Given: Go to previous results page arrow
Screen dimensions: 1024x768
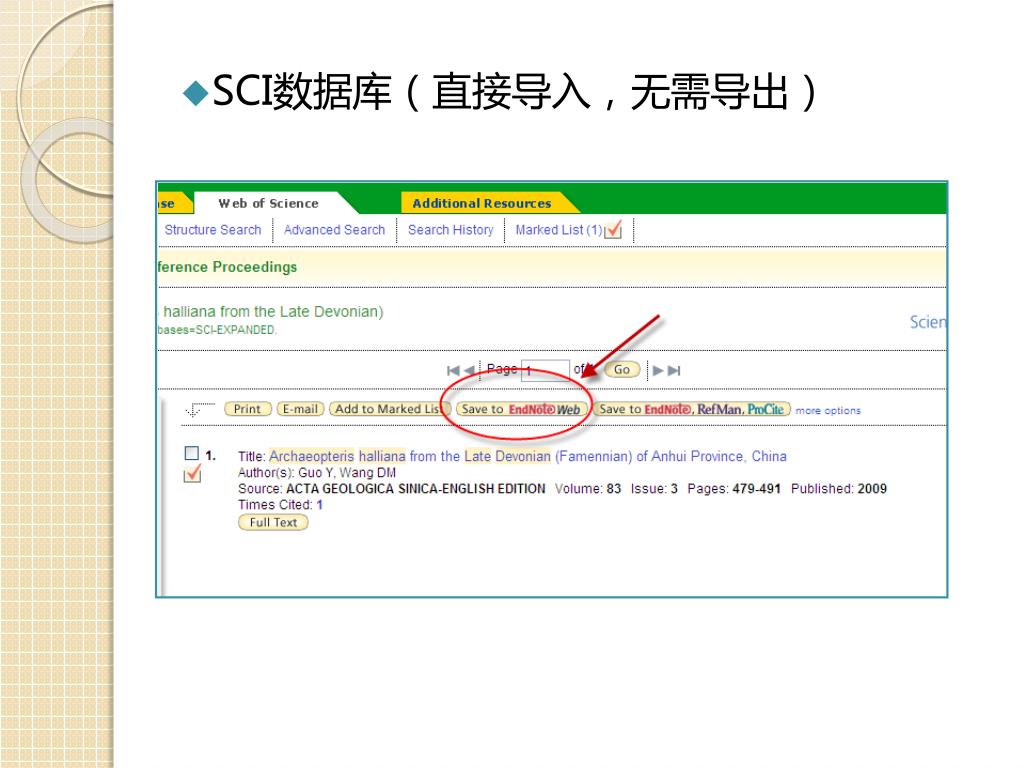Looking at the screenshot, I should click(468, 370).
